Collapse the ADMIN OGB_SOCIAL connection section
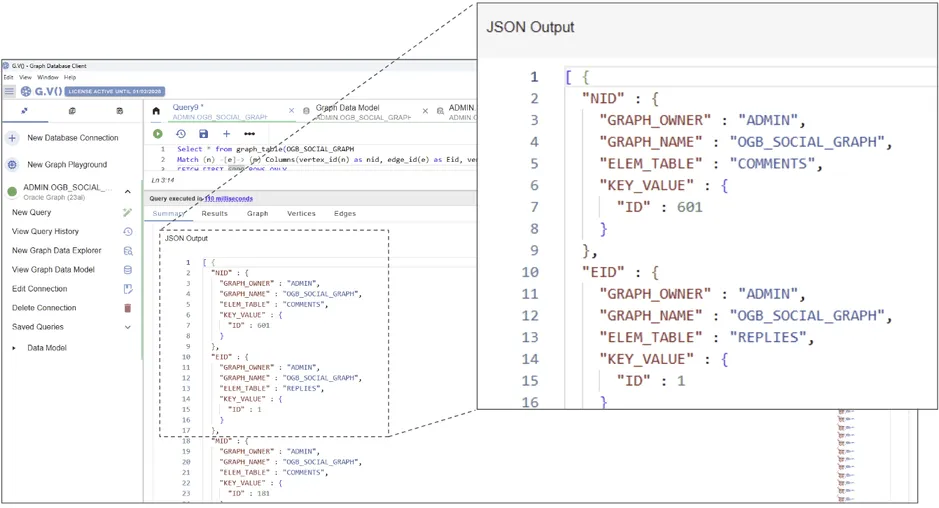The height and width of the screenshot is (508, 939). [128, 192]
